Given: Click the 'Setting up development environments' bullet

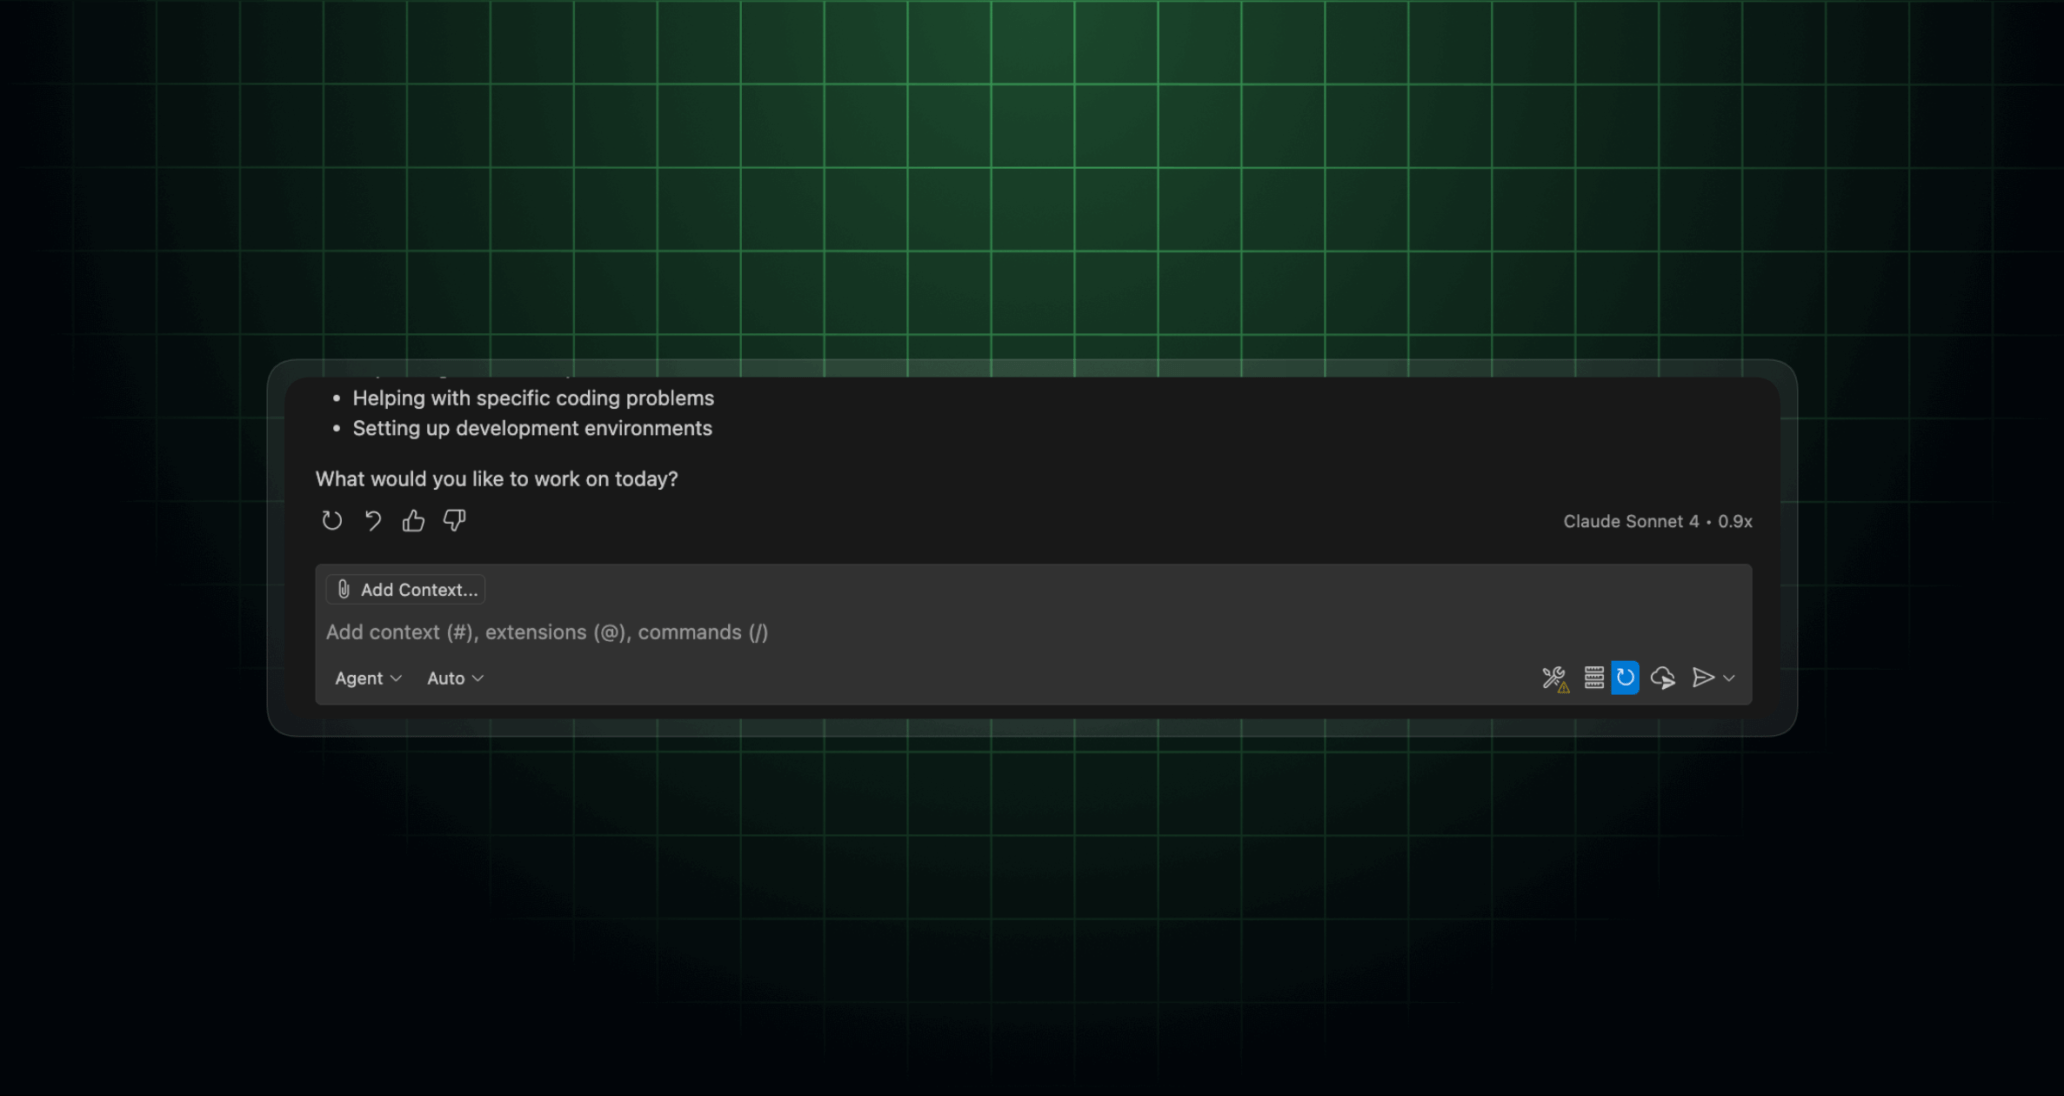Looking at the screenshot, I should 532,428.
